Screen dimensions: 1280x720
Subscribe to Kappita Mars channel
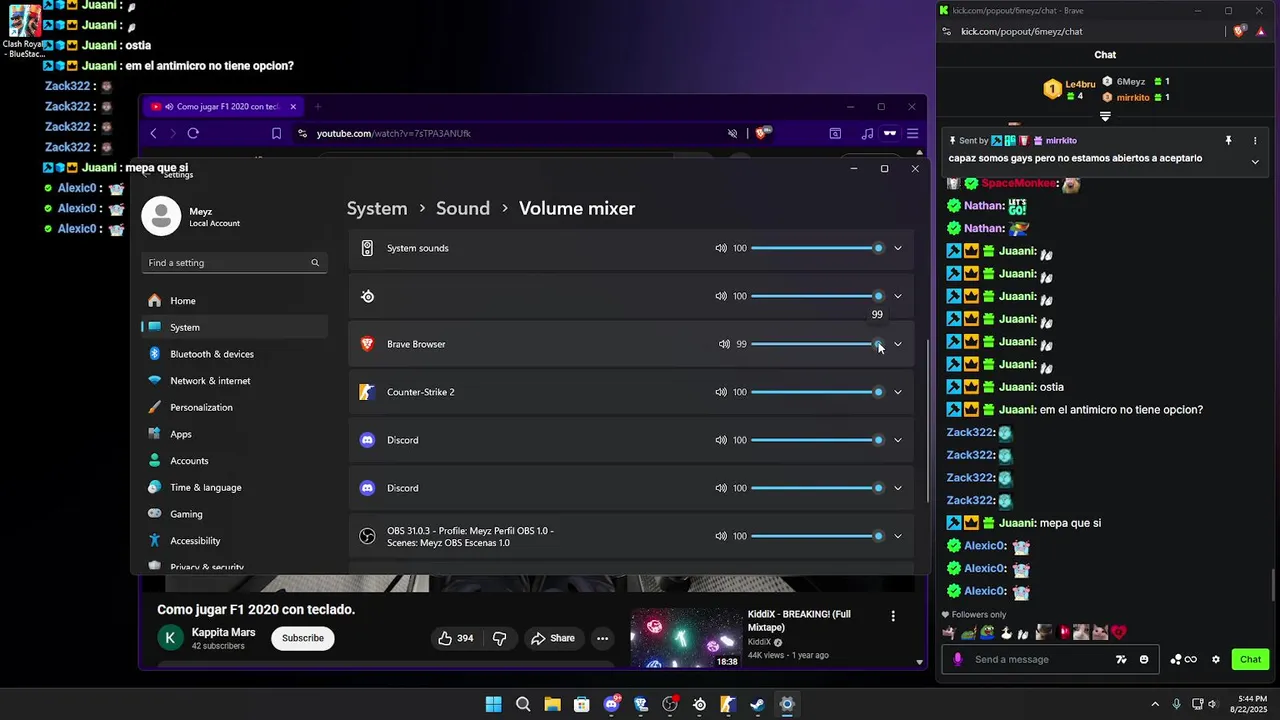tap(303, 638)
